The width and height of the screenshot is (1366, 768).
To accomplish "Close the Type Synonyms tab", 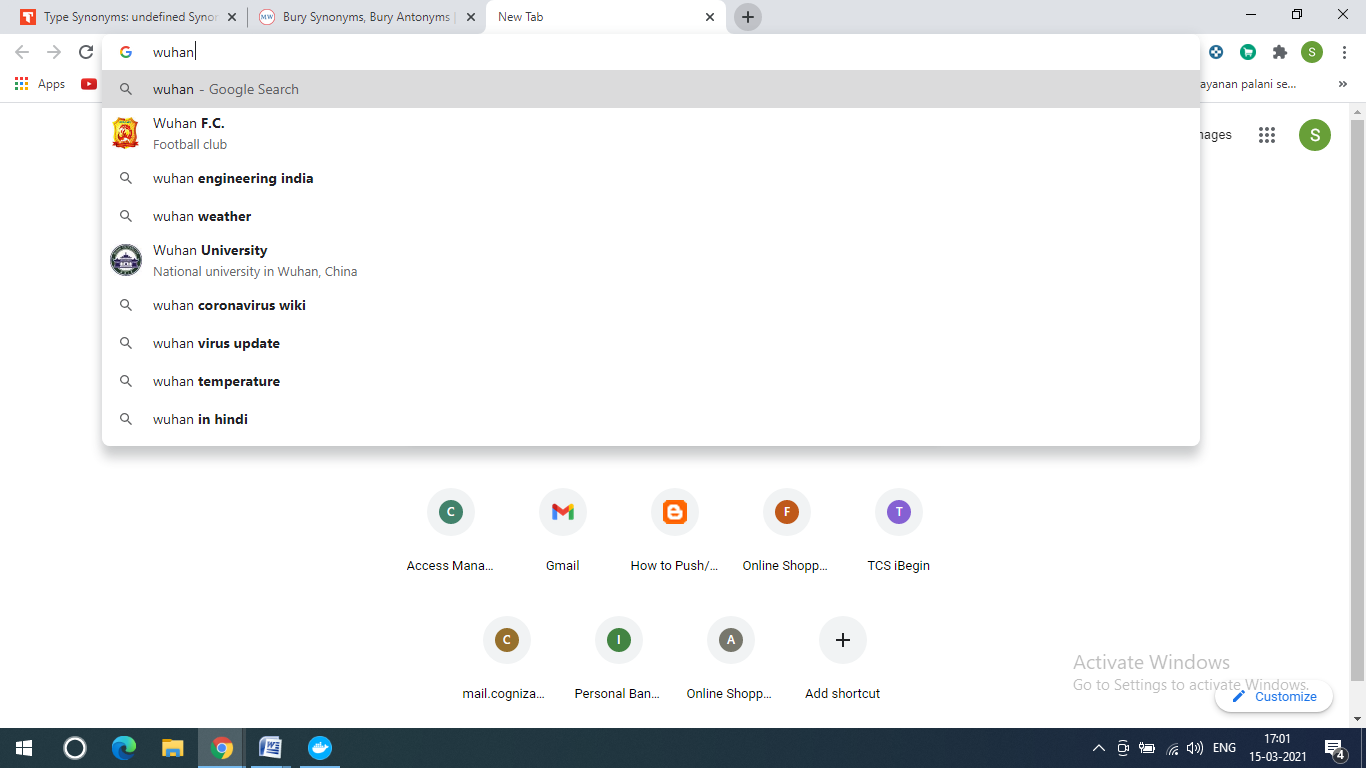I will coord(234,17).
